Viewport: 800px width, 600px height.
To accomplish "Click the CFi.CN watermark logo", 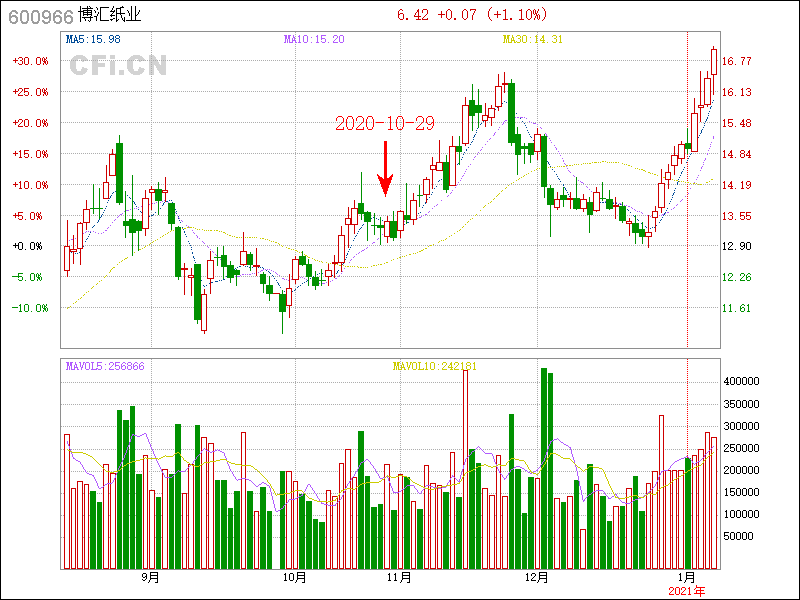I will coord(118,66).
